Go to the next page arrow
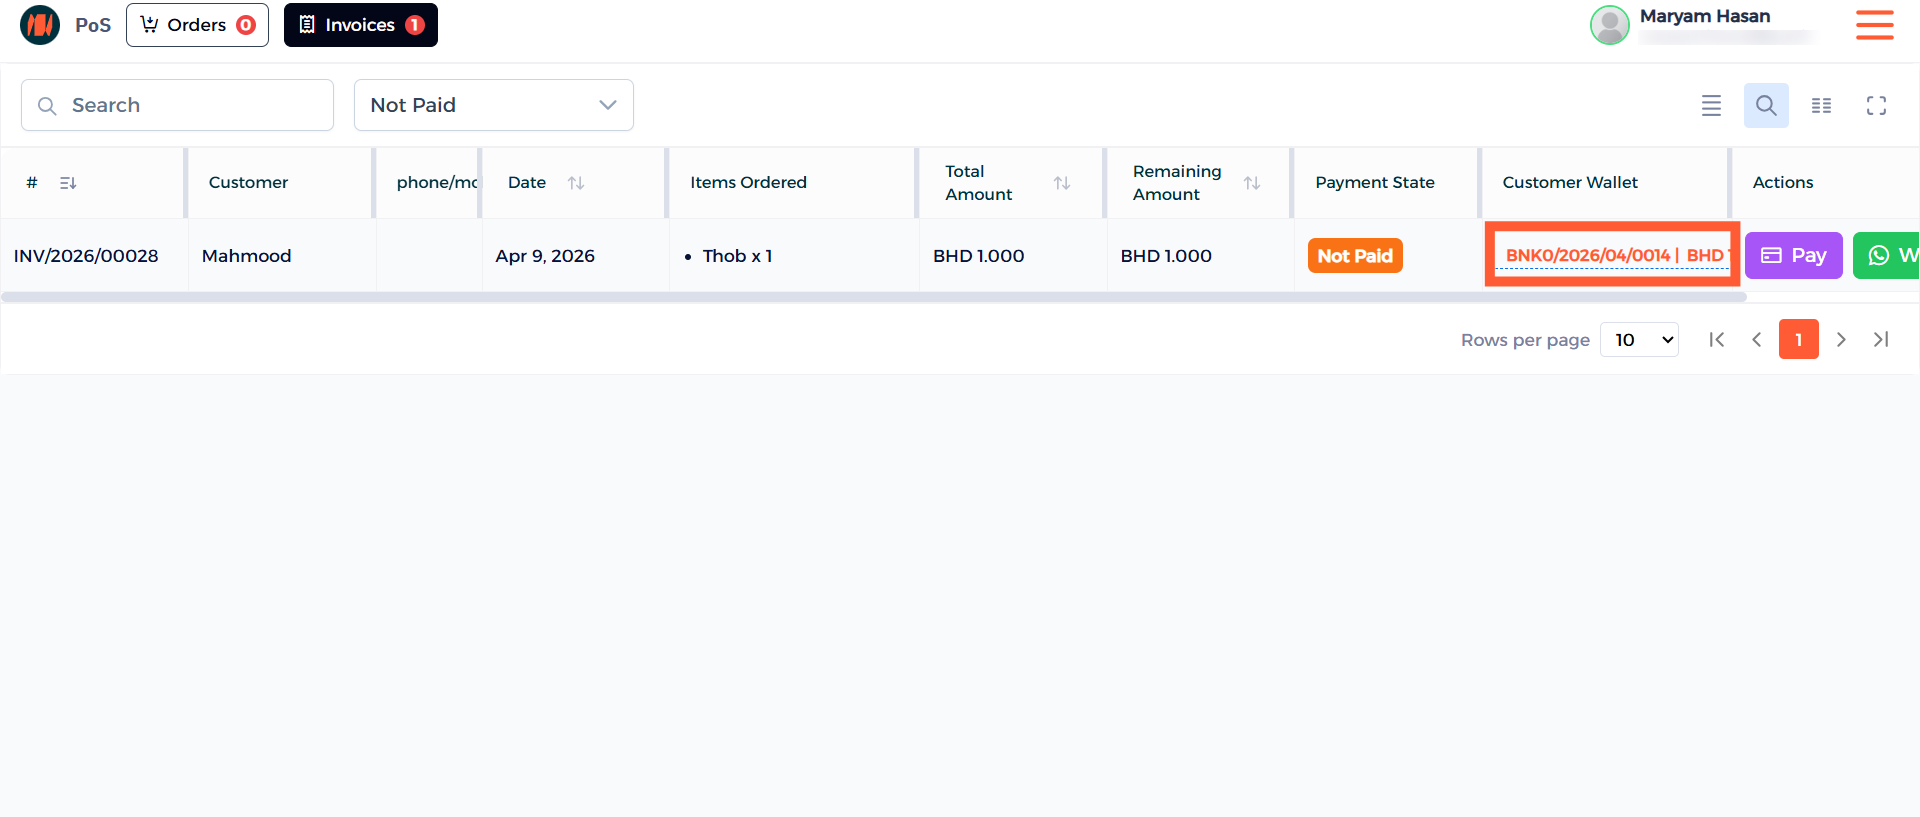 pos(1840,340)
